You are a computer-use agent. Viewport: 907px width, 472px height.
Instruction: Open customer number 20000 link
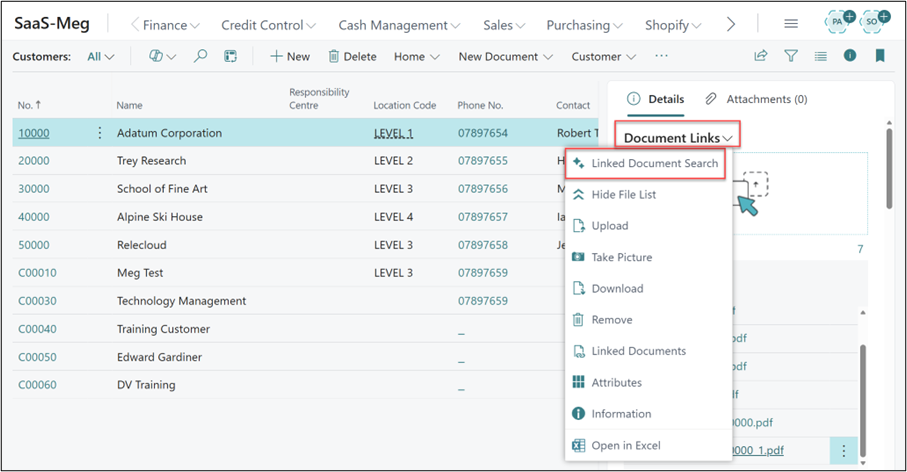click(34, 161)
